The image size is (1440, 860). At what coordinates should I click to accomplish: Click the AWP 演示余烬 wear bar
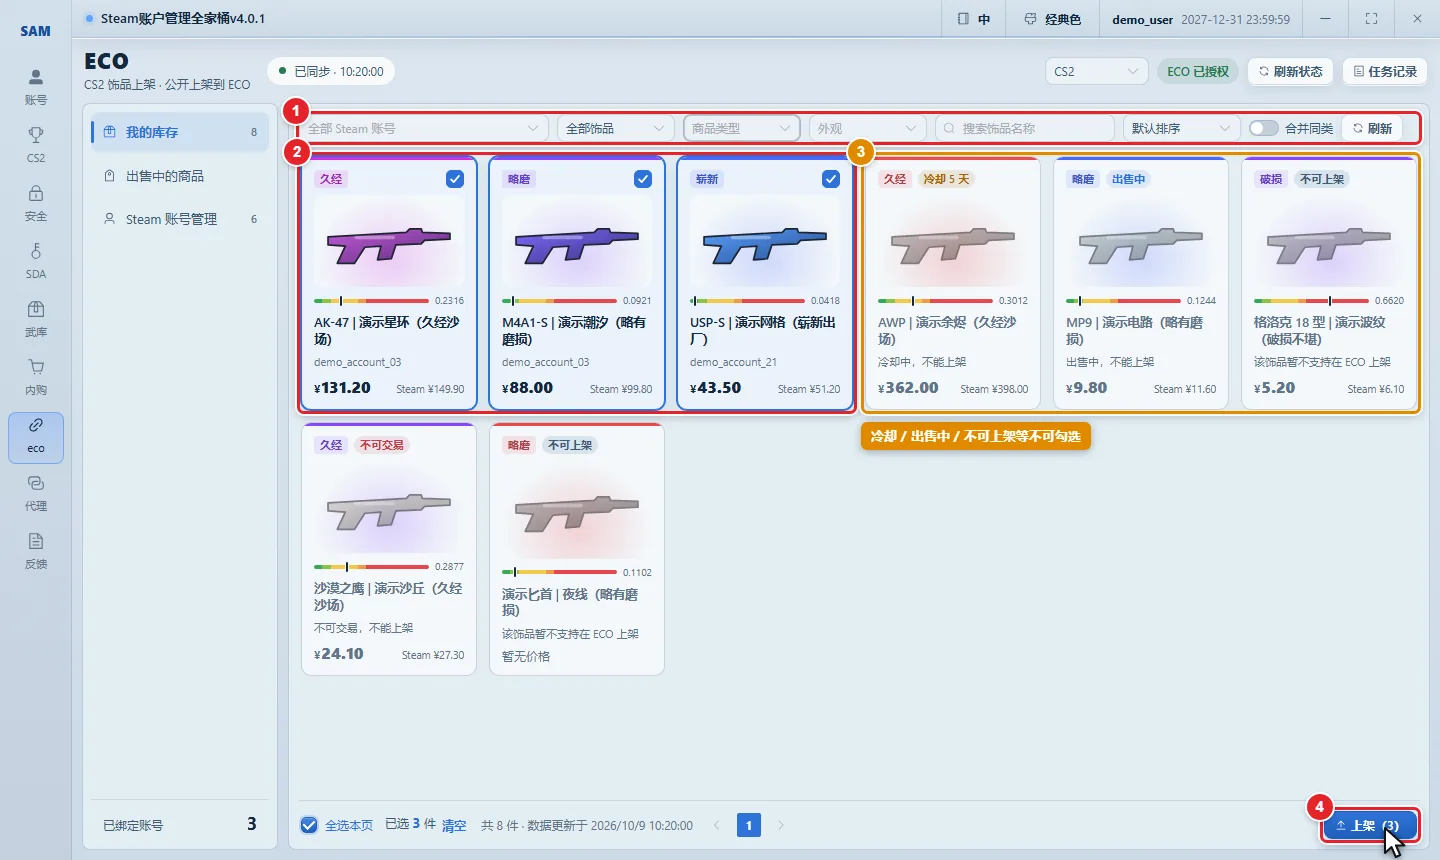pyautogui.click(x=935, y=300)
